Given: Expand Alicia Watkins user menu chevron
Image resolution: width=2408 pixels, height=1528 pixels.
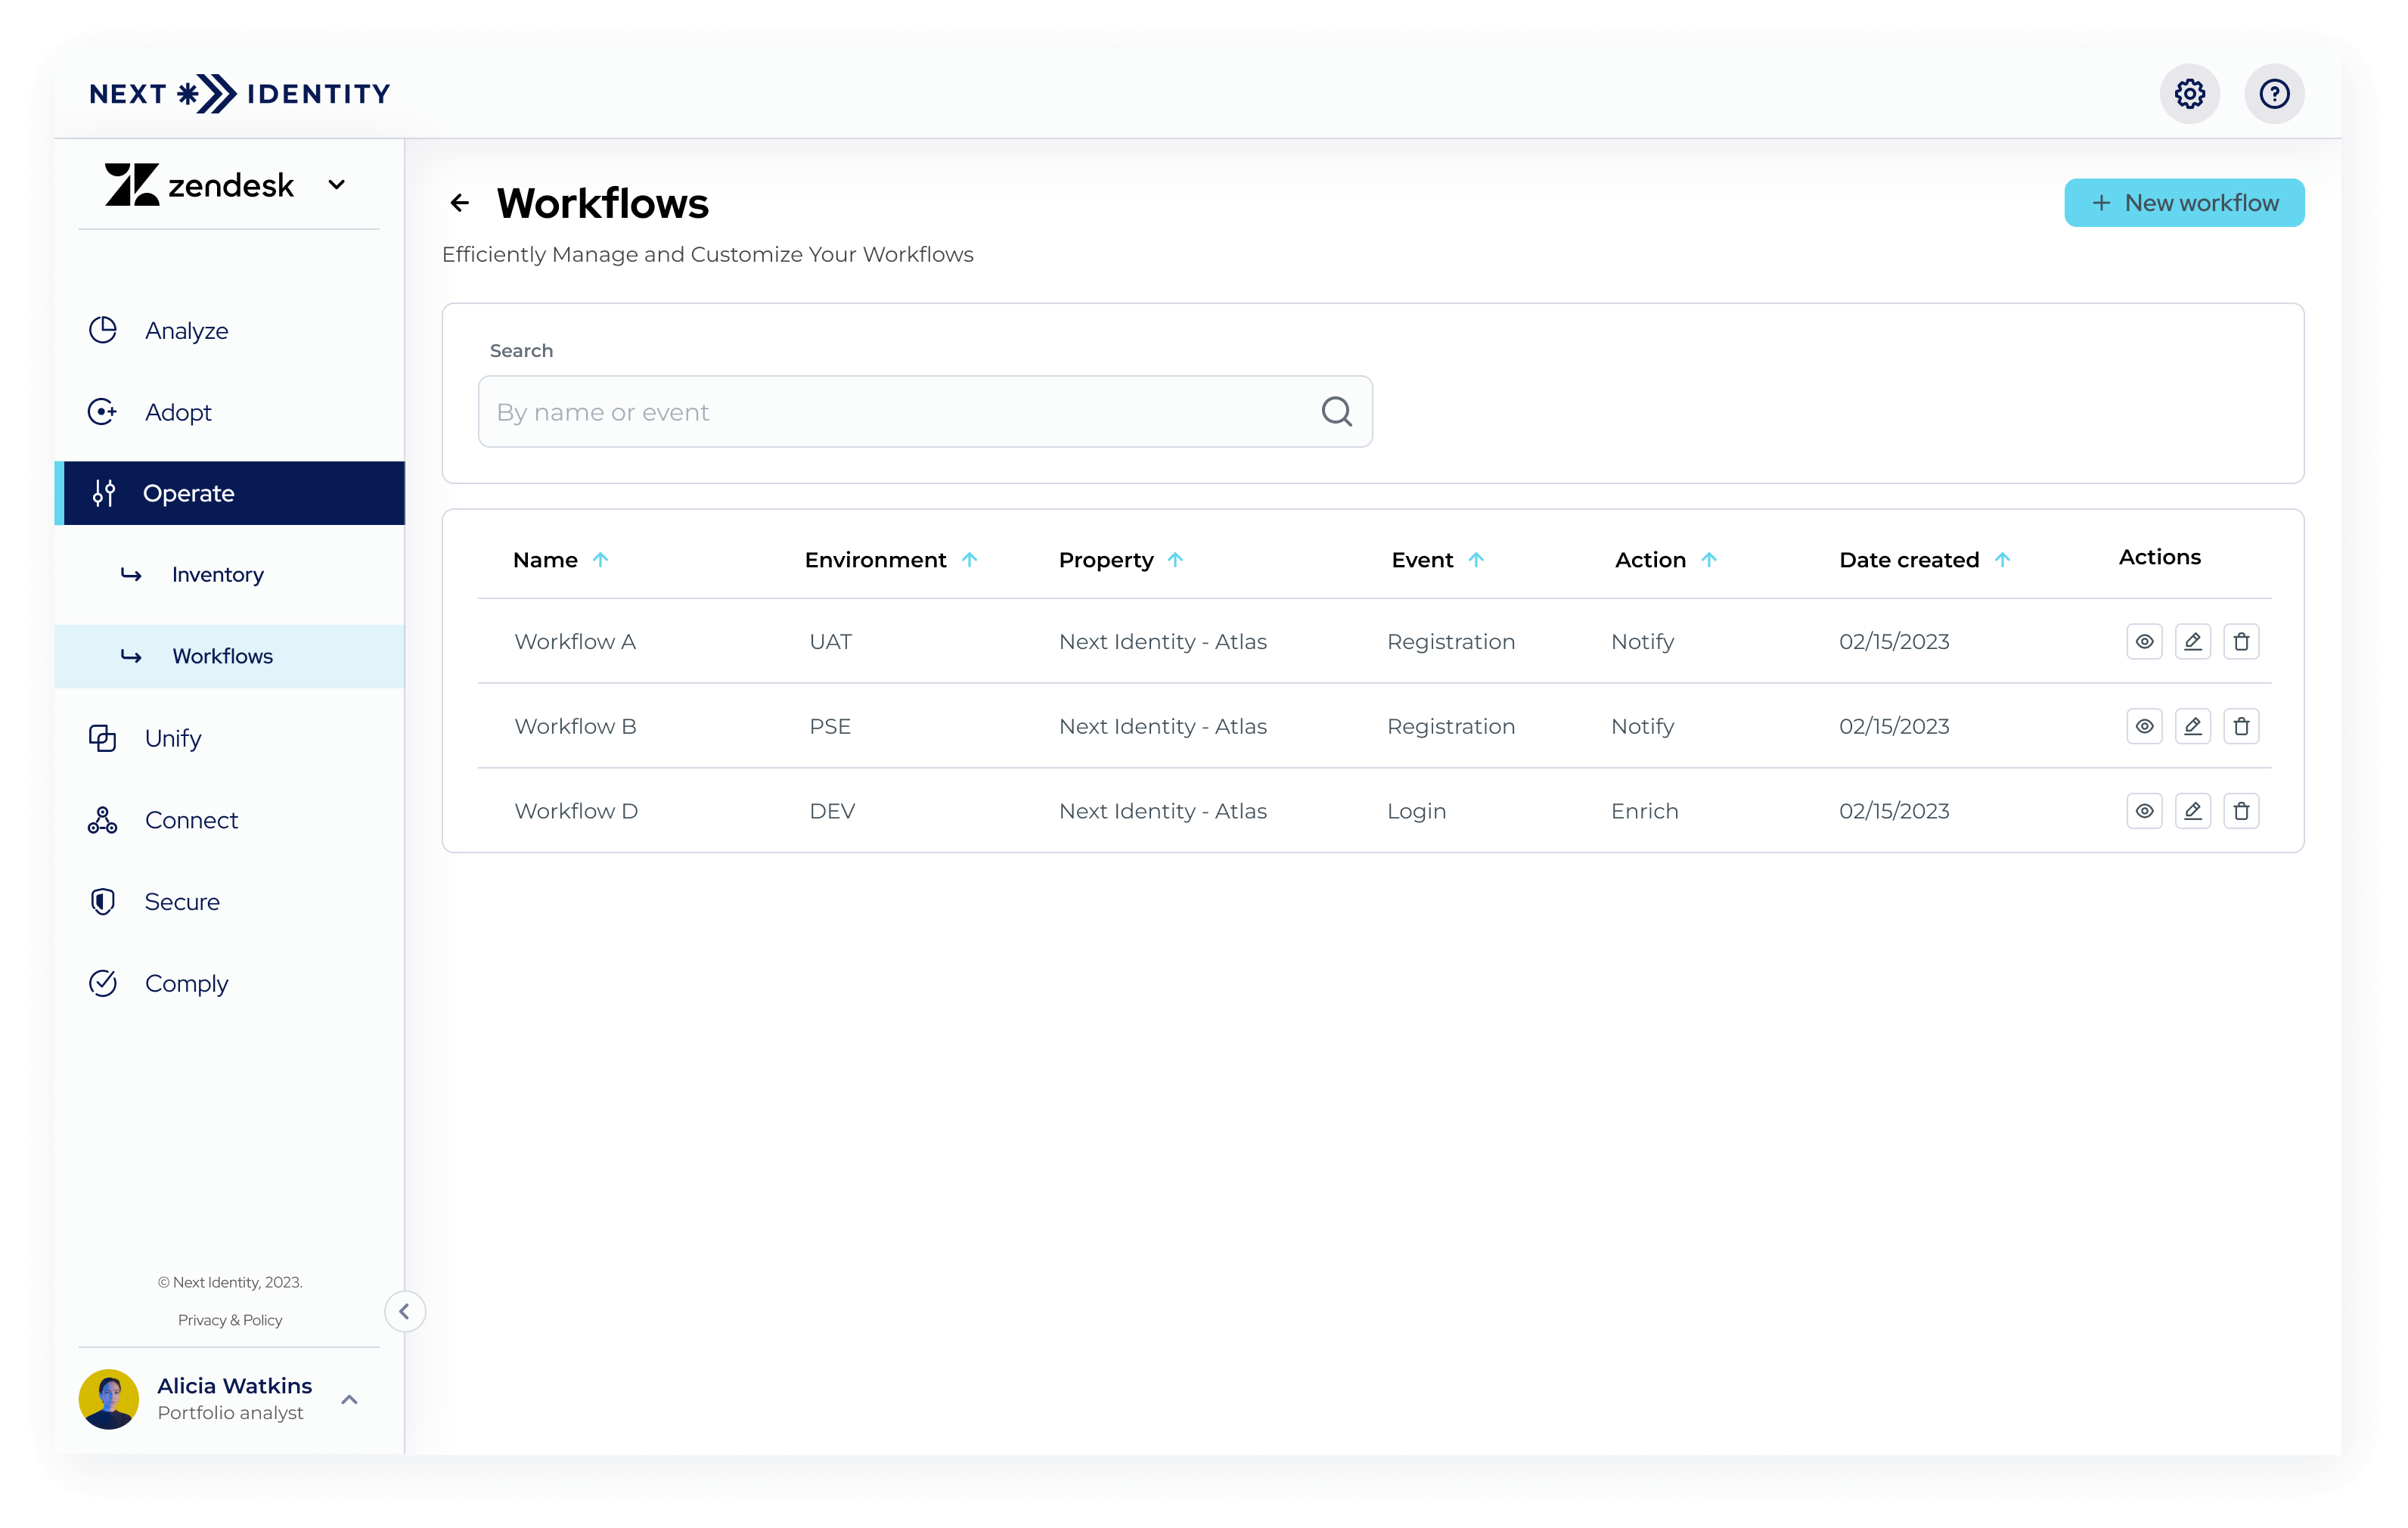Looking at the screenshot, I should click(349, 1399).
